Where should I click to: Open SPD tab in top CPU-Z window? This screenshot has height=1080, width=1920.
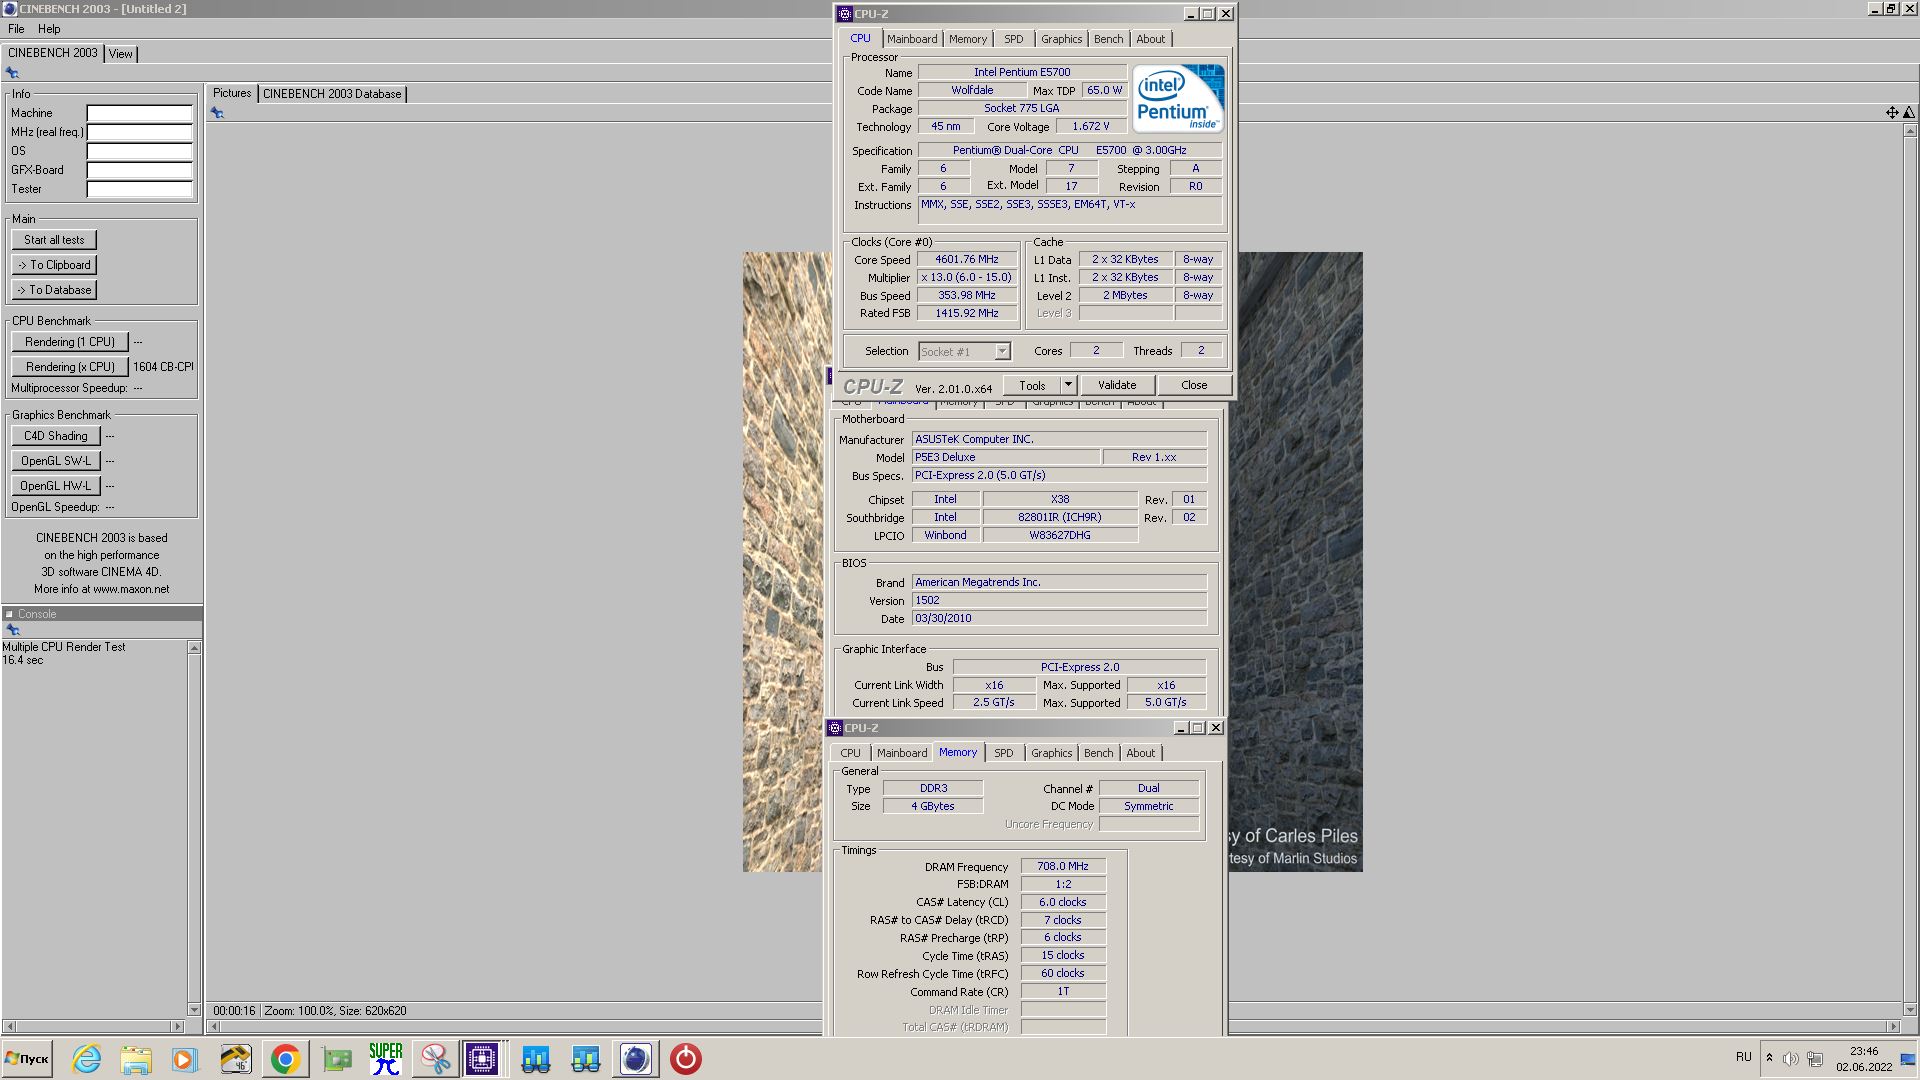coord(1014,39)
